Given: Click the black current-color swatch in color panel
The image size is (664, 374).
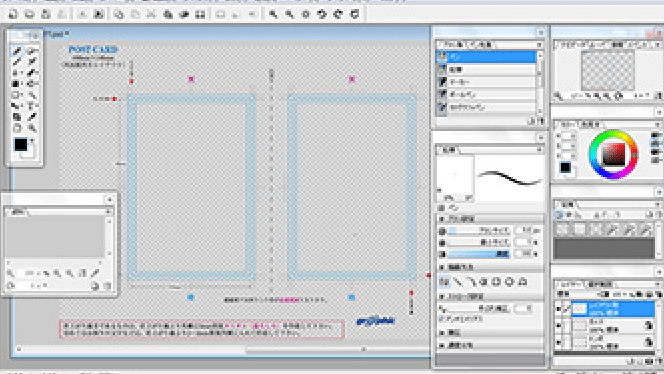Looking at the screenshot, I should [x=565, y=167].
